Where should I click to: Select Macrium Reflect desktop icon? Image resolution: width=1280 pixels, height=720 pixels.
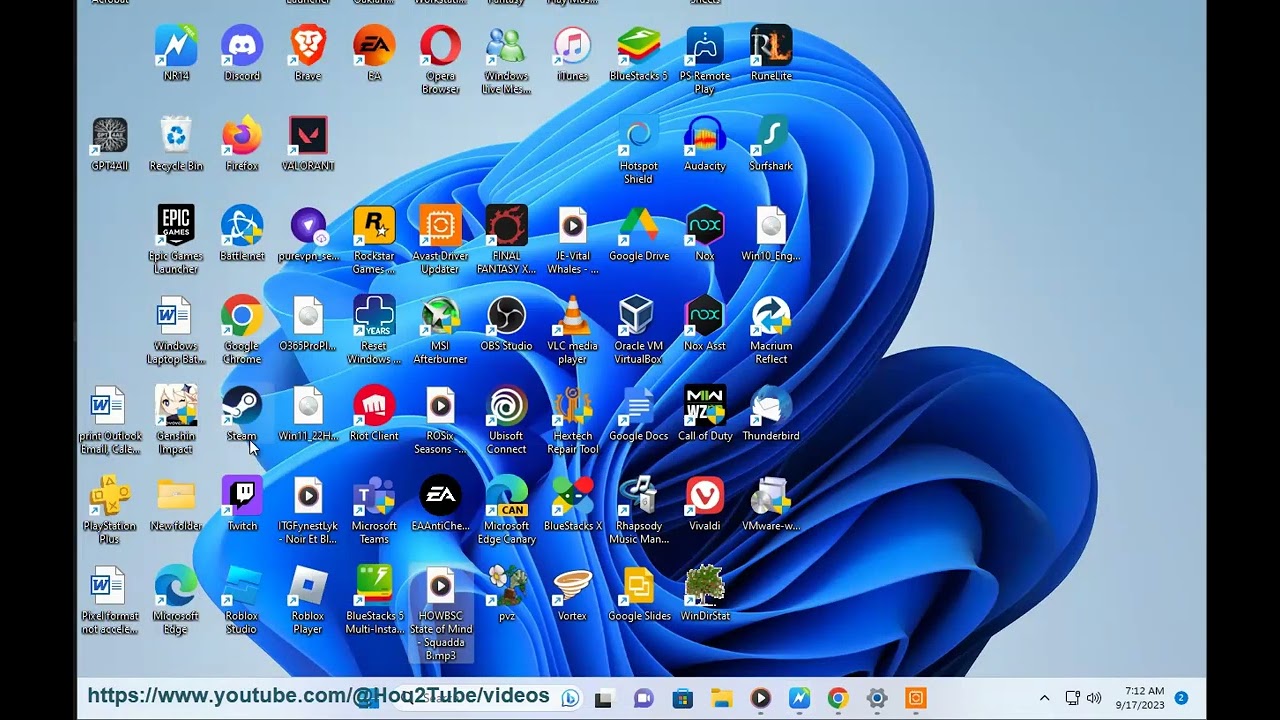pos(771,330)
